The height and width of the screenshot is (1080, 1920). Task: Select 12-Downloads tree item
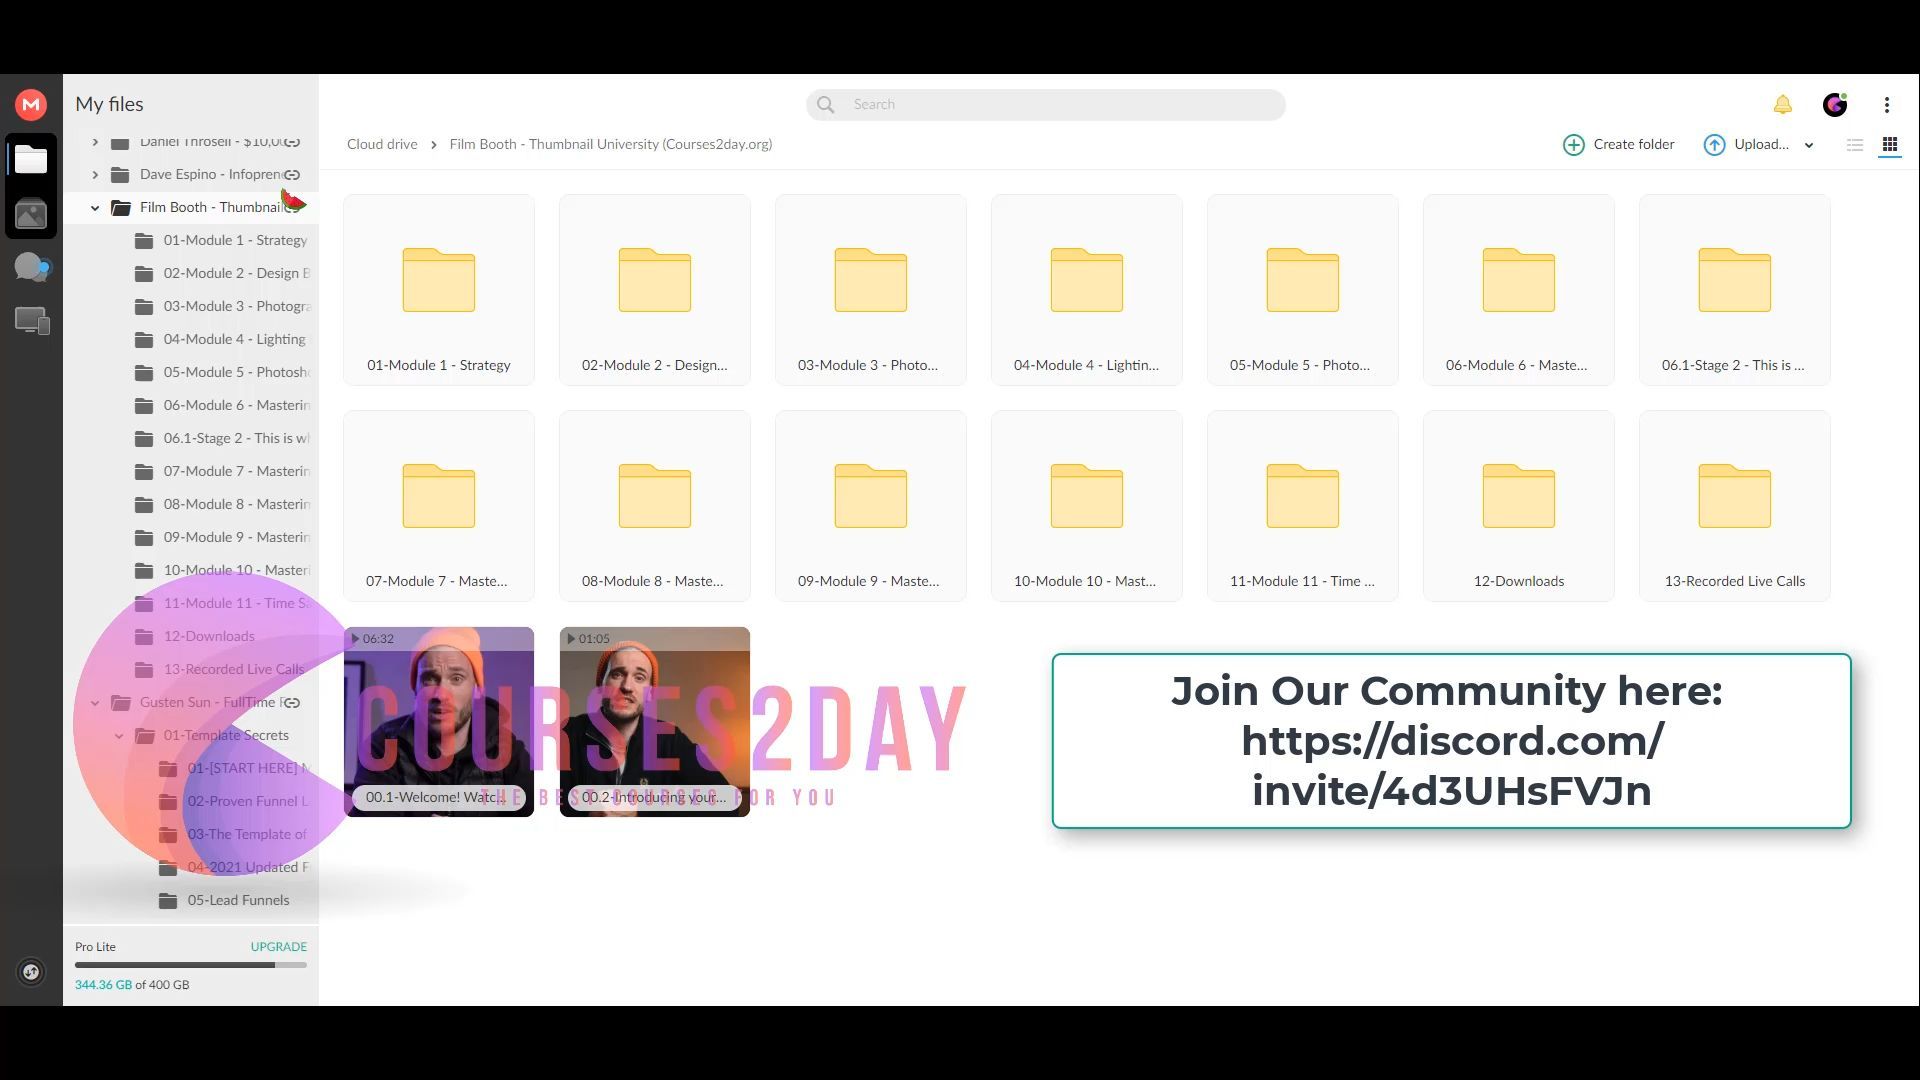pos(208,637)
